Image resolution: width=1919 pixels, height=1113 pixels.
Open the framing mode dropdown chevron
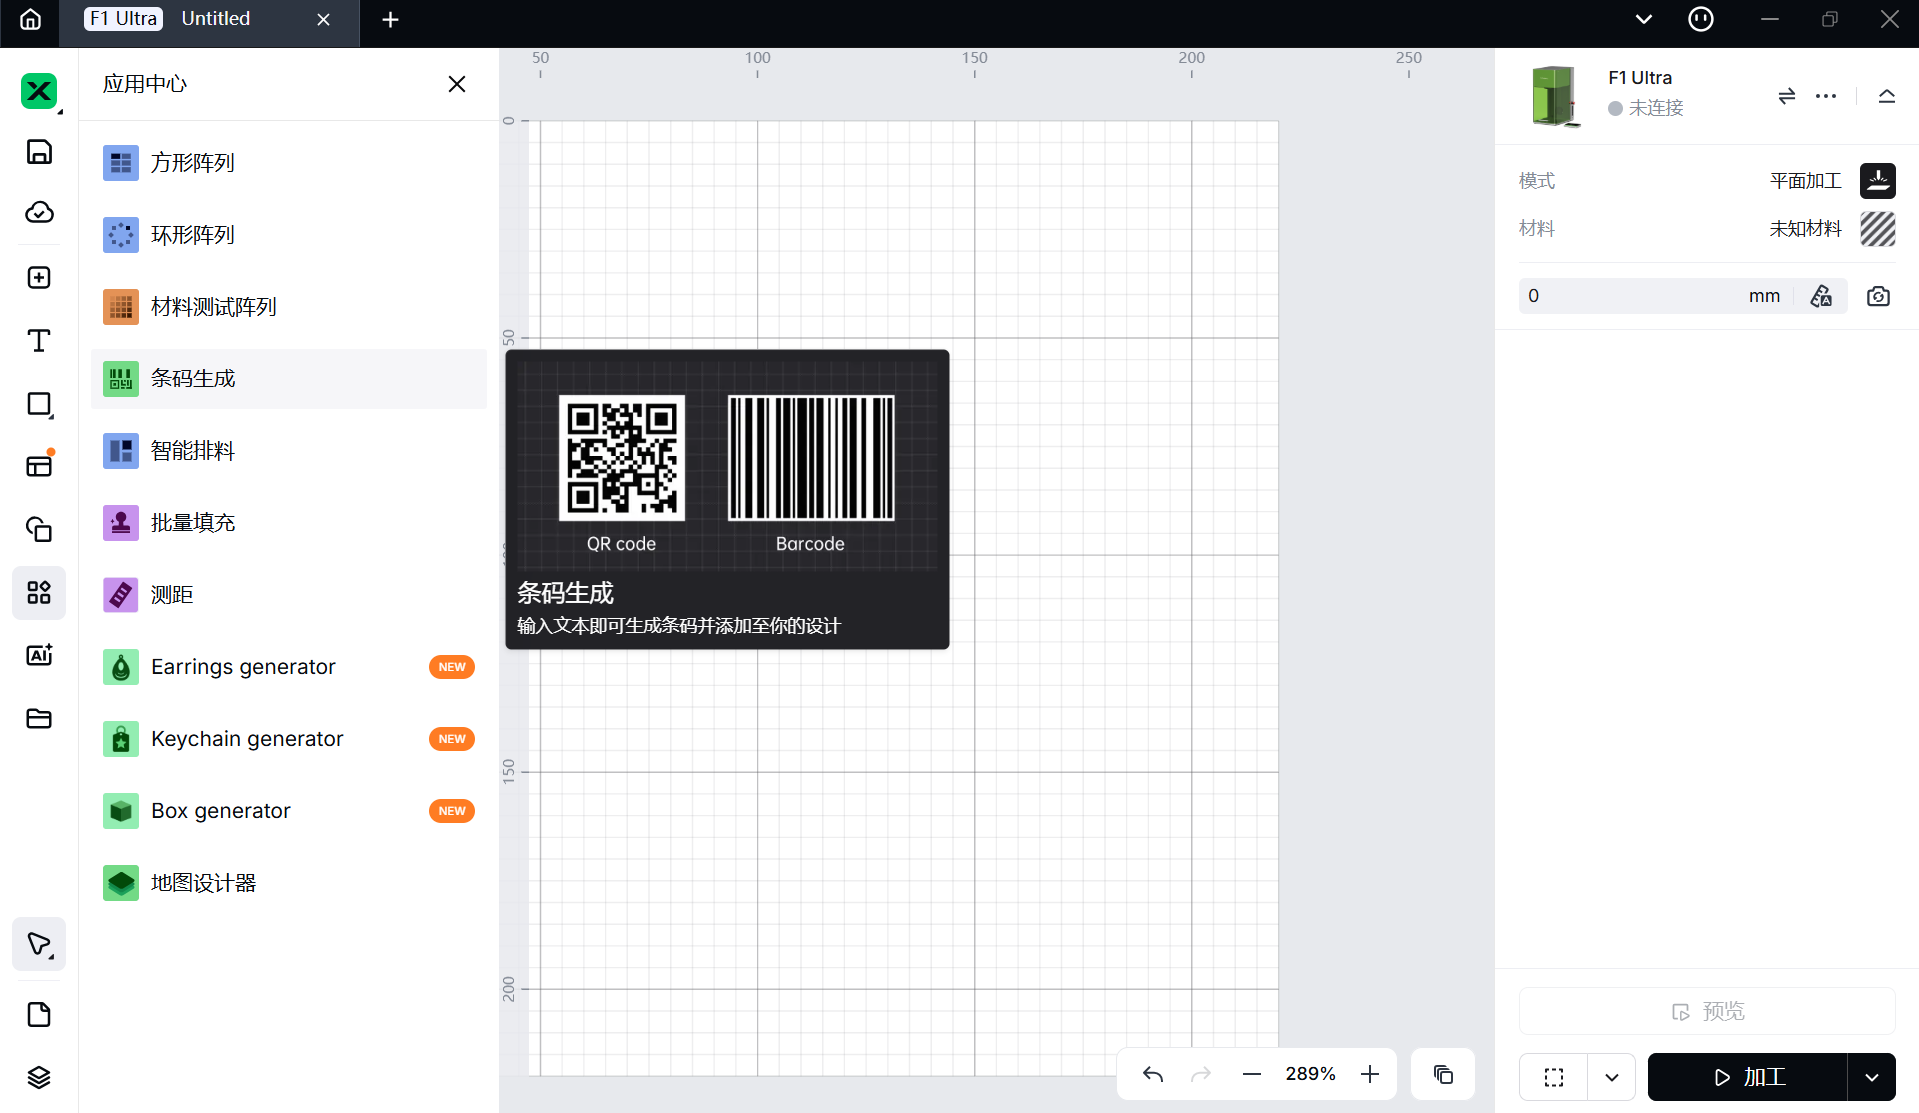click(x=1611, y=1077)
